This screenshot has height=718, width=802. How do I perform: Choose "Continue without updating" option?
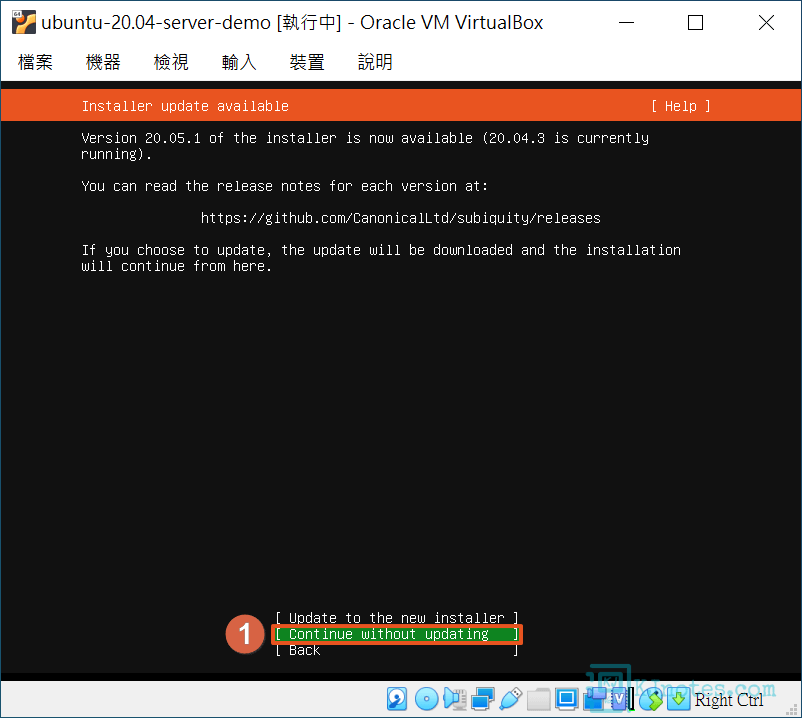(397, 634)
